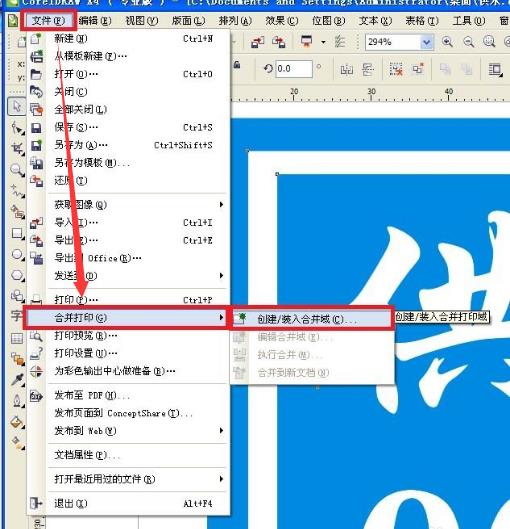Select the Polygon tool

pos(18,275)
